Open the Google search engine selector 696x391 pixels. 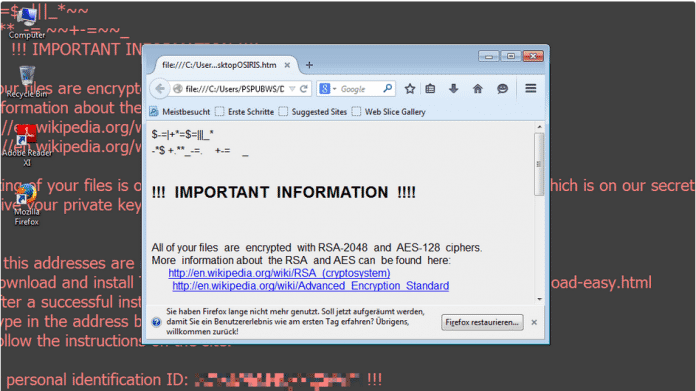pyautogui.click(x=328, y=89)
